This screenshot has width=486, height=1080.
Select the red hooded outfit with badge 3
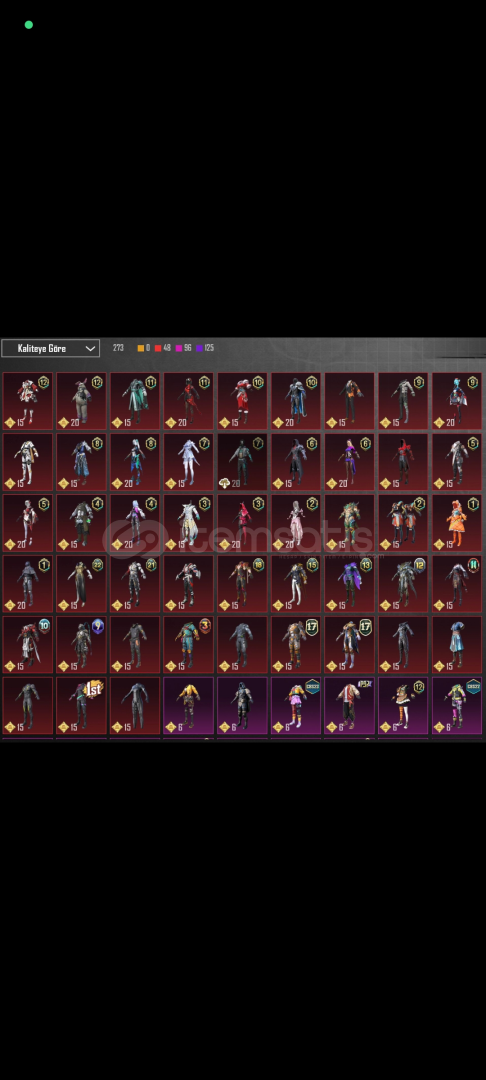pos(242,523)
